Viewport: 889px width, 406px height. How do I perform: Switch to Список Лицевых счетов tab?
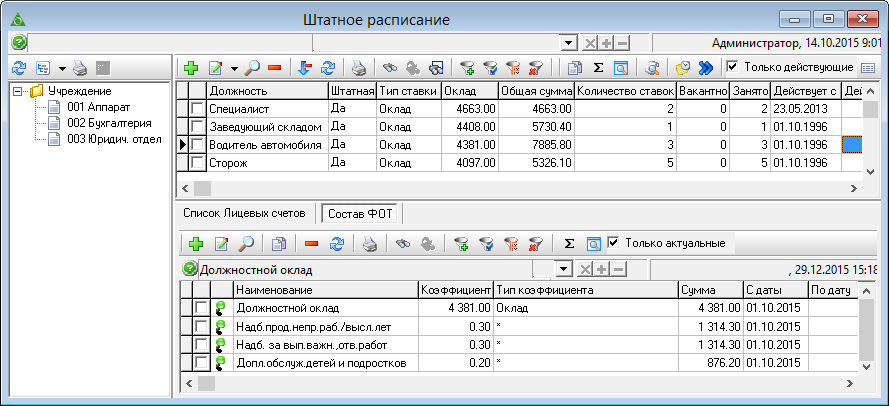245,213
